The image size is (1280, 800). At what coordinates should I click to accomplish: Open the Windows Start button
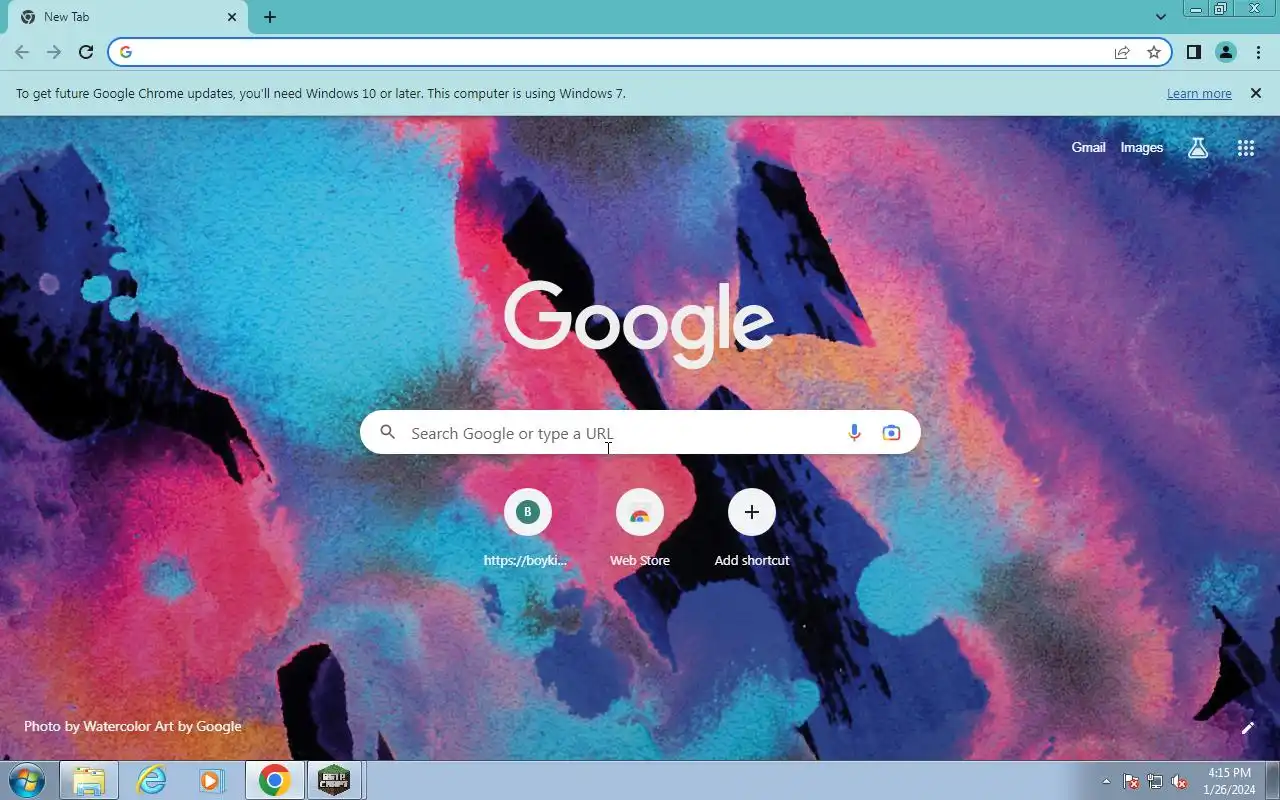(x=26, y=780)
